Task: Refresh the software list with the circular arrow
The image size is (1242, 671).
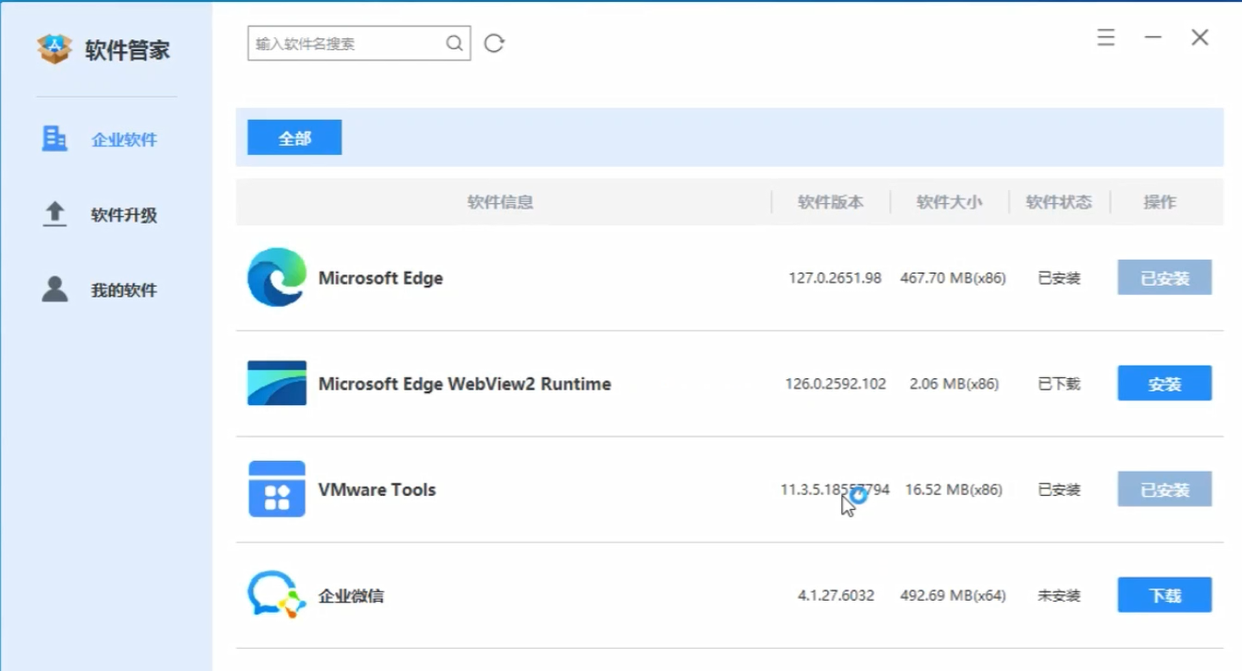Action: tap(494, 43)
